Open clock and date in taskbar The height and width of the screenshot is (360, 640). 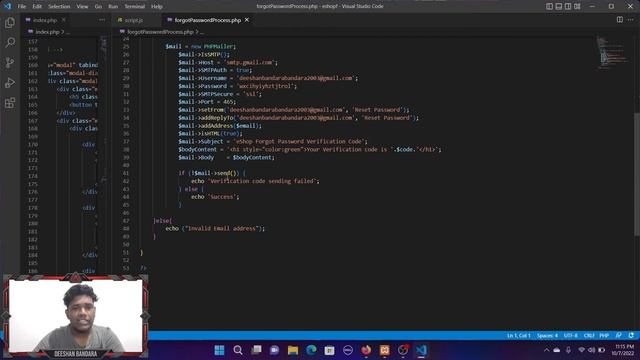623,350
